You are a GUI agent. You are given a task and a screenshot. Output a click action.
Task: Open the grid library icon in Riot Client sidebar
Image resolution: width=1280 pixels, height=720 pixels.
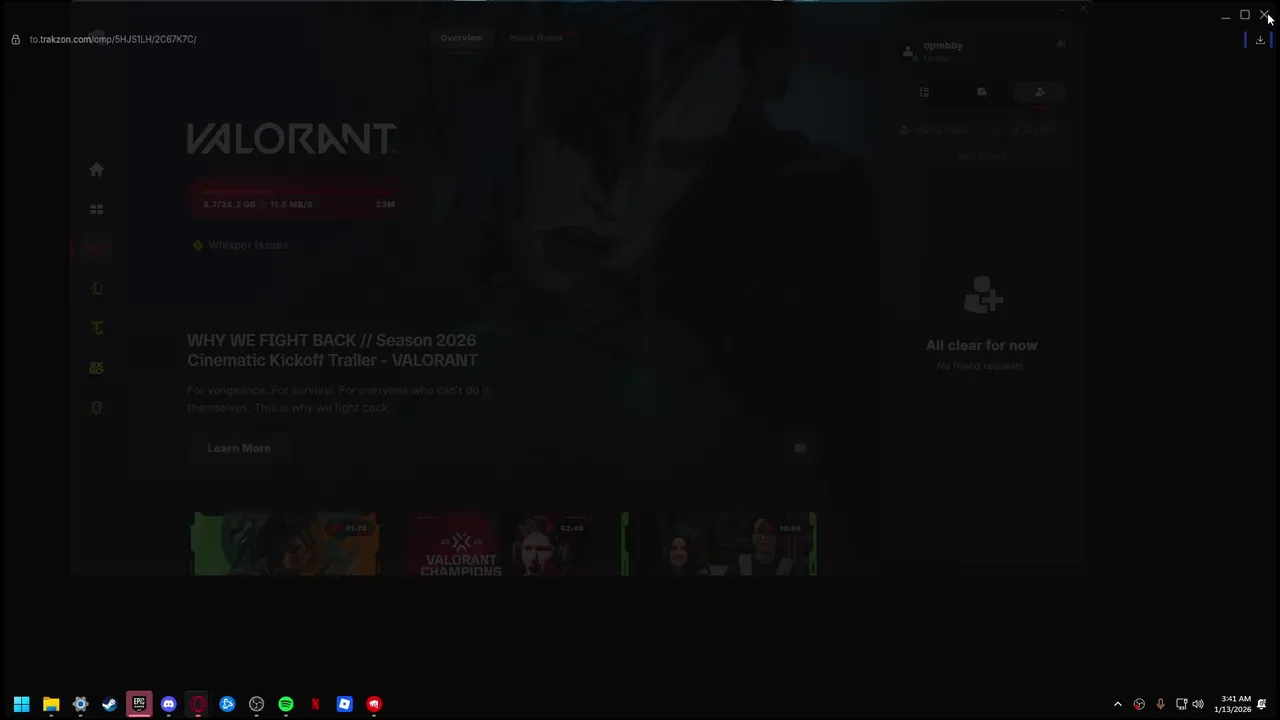pyautogui.click(x=96, y=209)
